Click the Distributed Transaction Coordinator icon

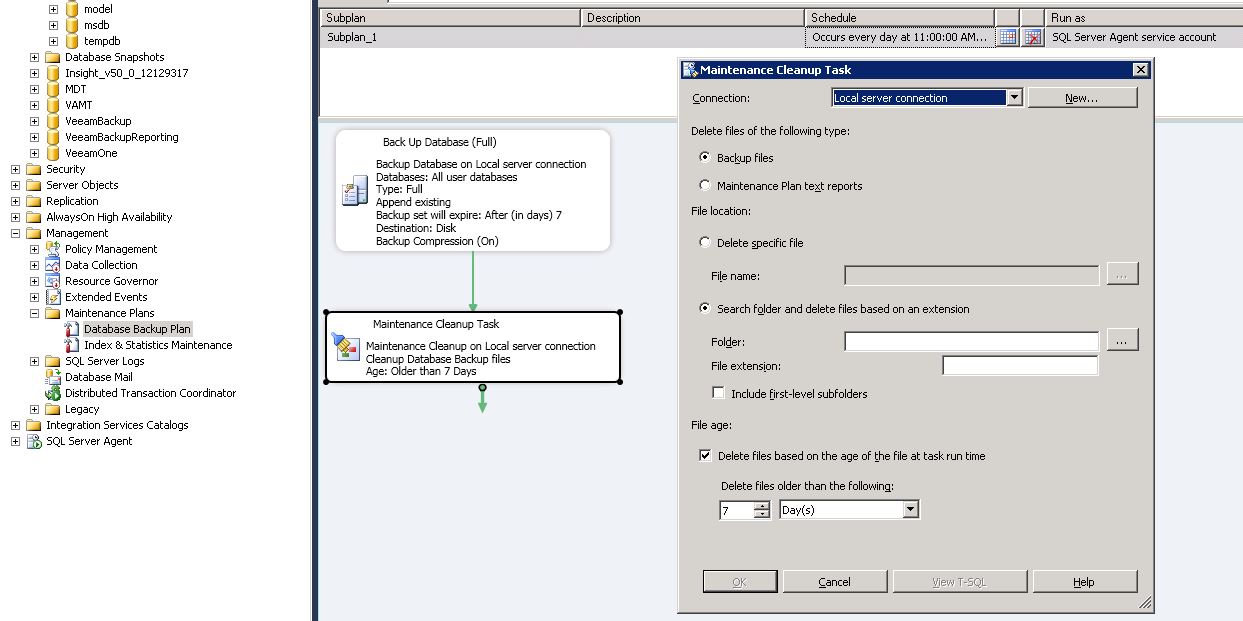point(53,393)
